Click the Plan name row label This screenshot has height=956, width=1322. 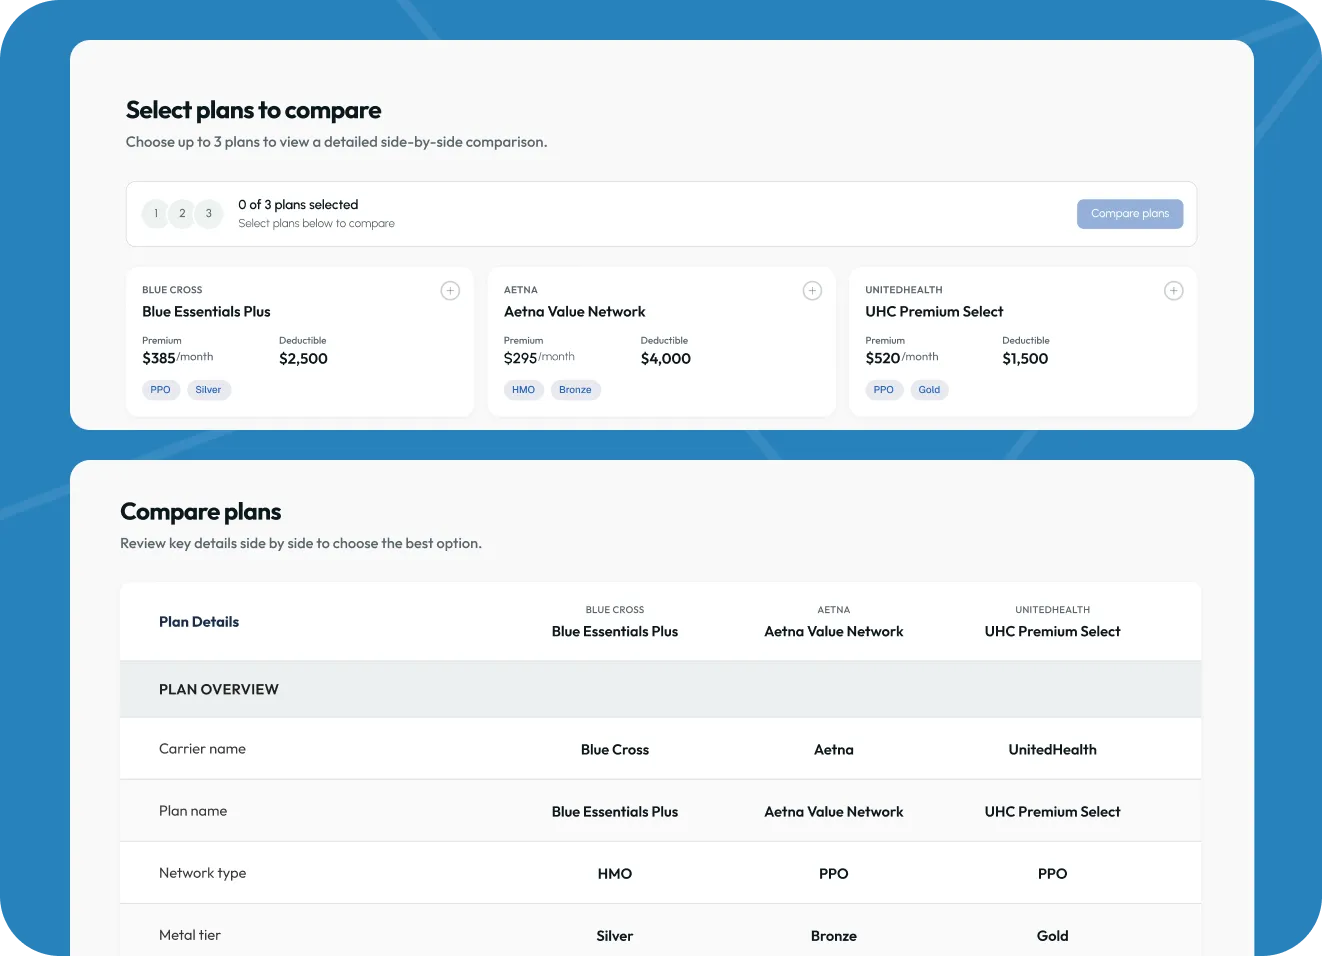pyautogui.click(x=193, y=811)
